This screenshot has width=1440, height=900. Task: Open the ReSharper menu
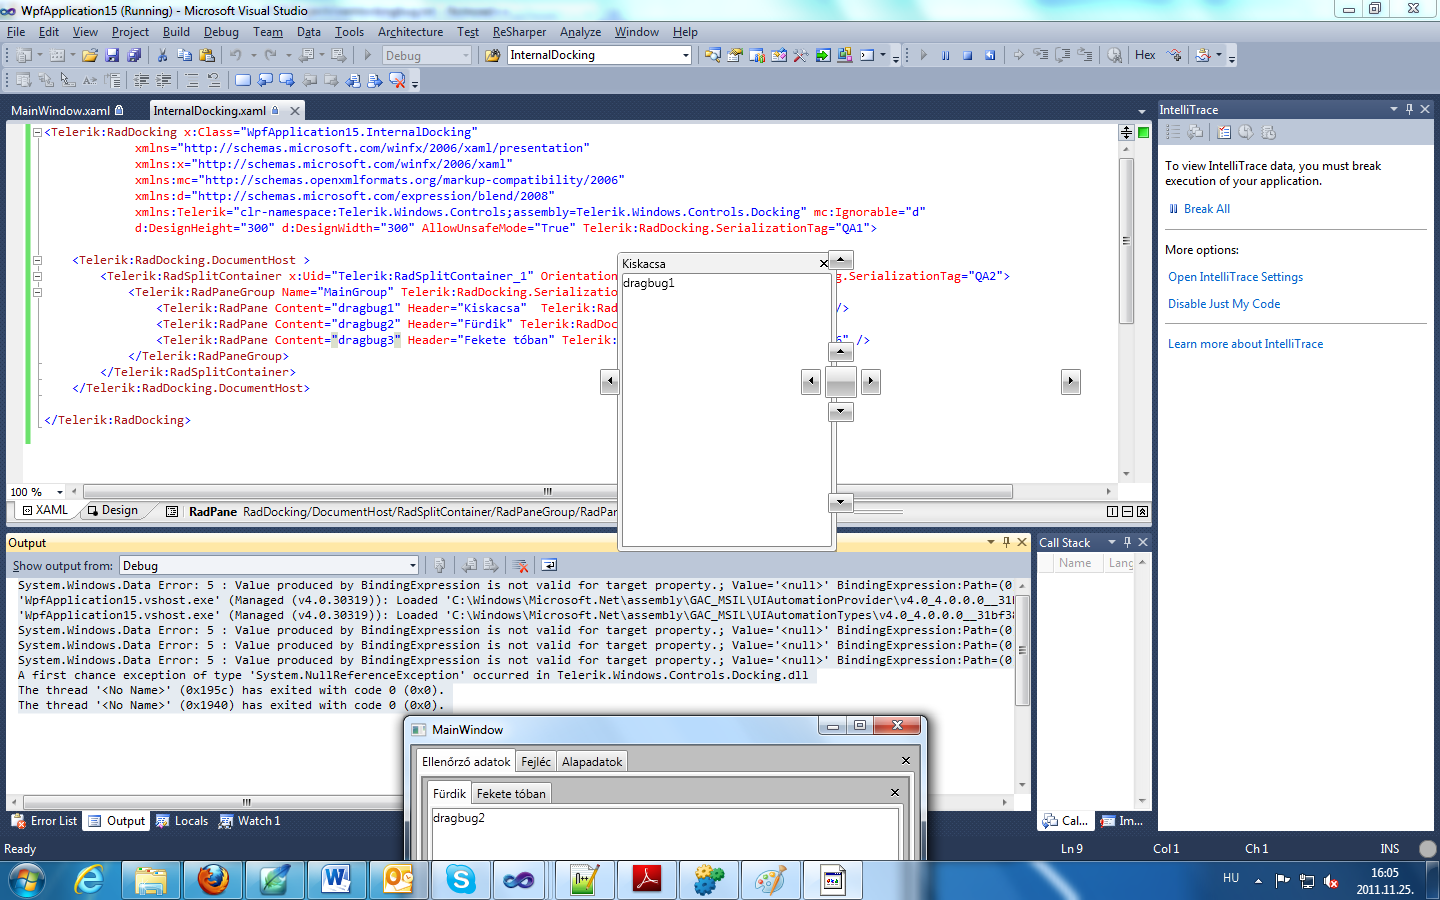tap(519, 32)
